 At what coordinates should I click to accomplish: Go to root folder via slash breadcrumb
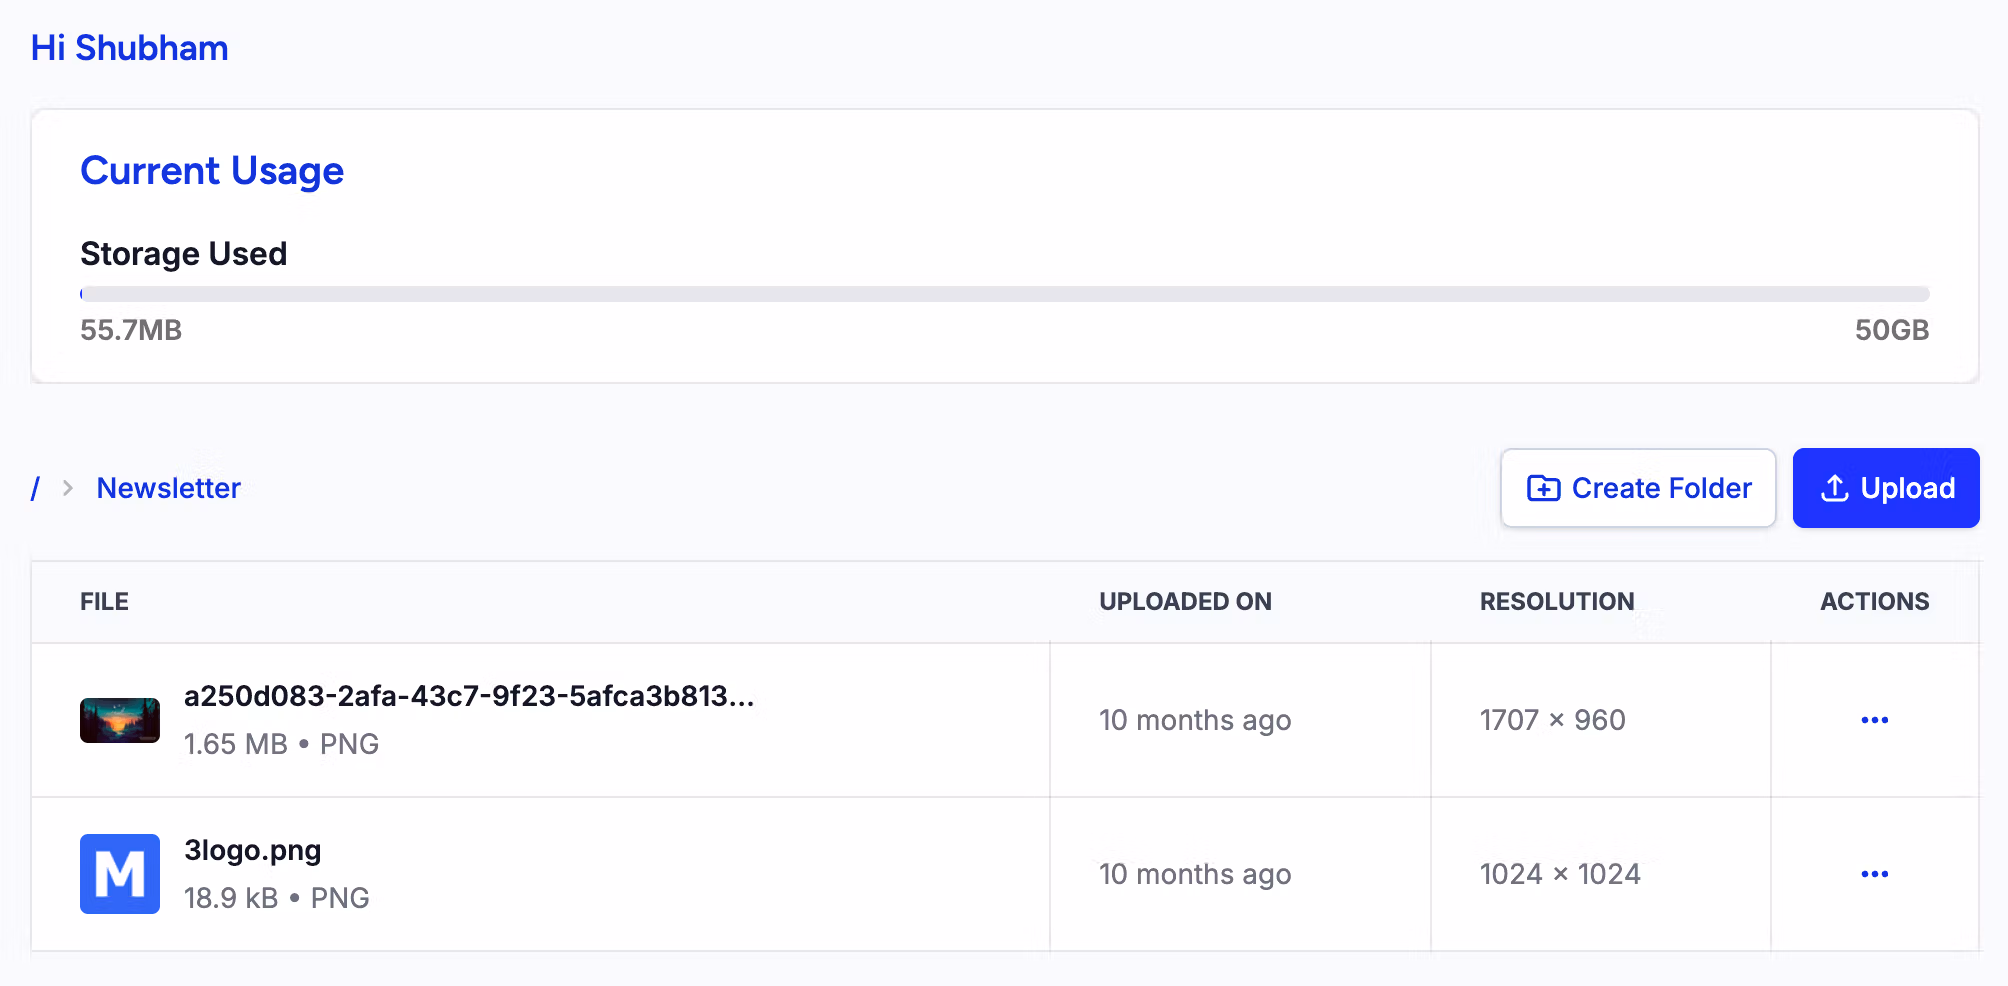[x=36, y=488]
